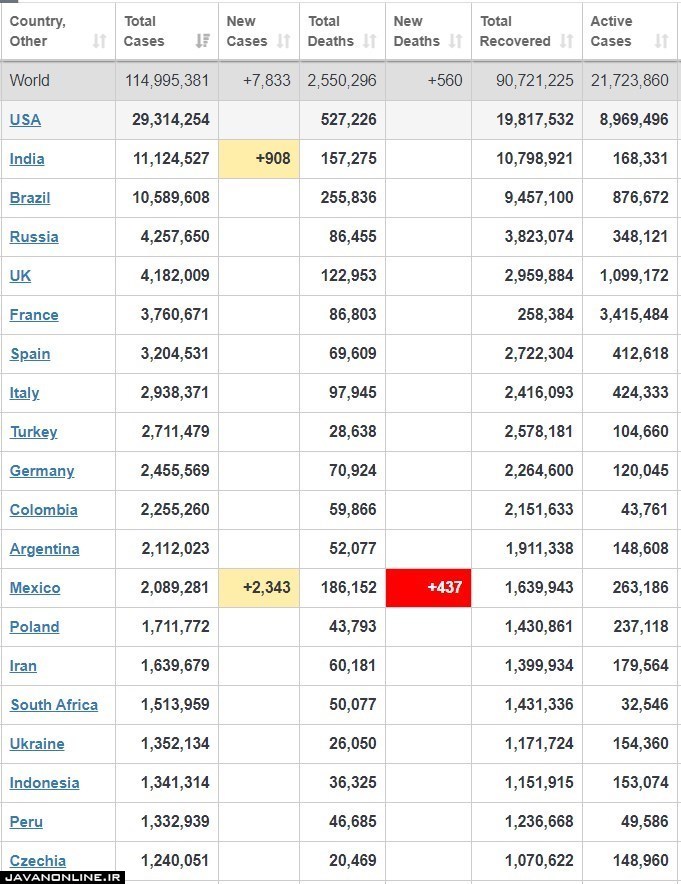Click sort arrows beside Total Deaths

[x=370, y=41]
